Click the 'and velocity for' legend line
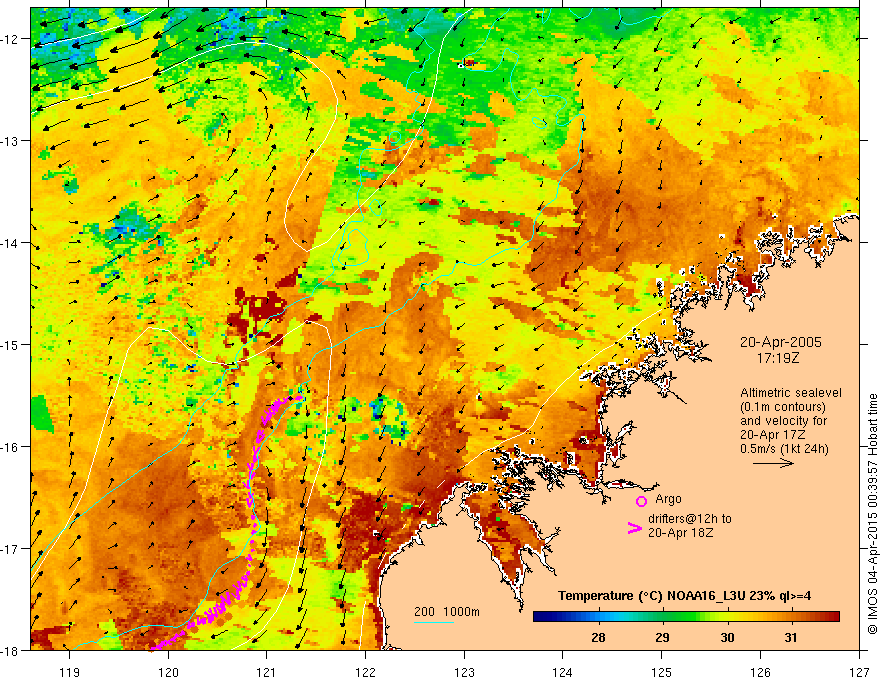 pyautogui.click(x=783, y=421)
